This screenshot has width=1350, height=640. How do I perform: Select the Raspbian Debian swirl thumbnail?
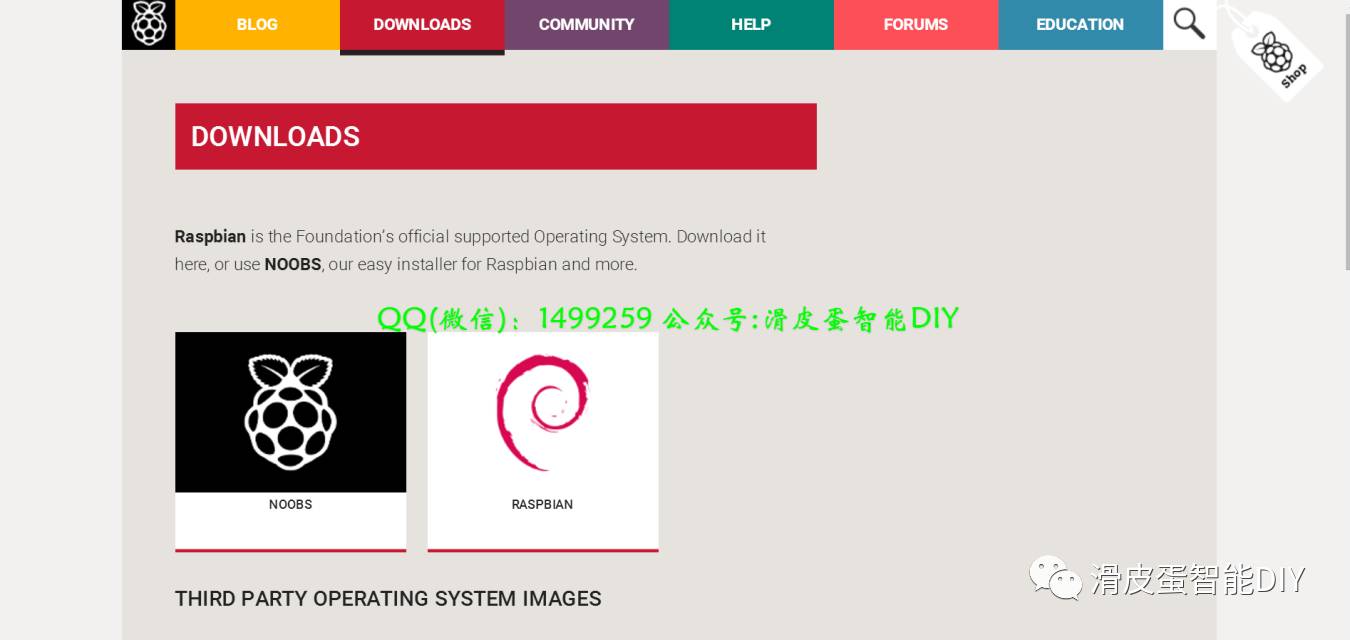click(x=543, y=412)
